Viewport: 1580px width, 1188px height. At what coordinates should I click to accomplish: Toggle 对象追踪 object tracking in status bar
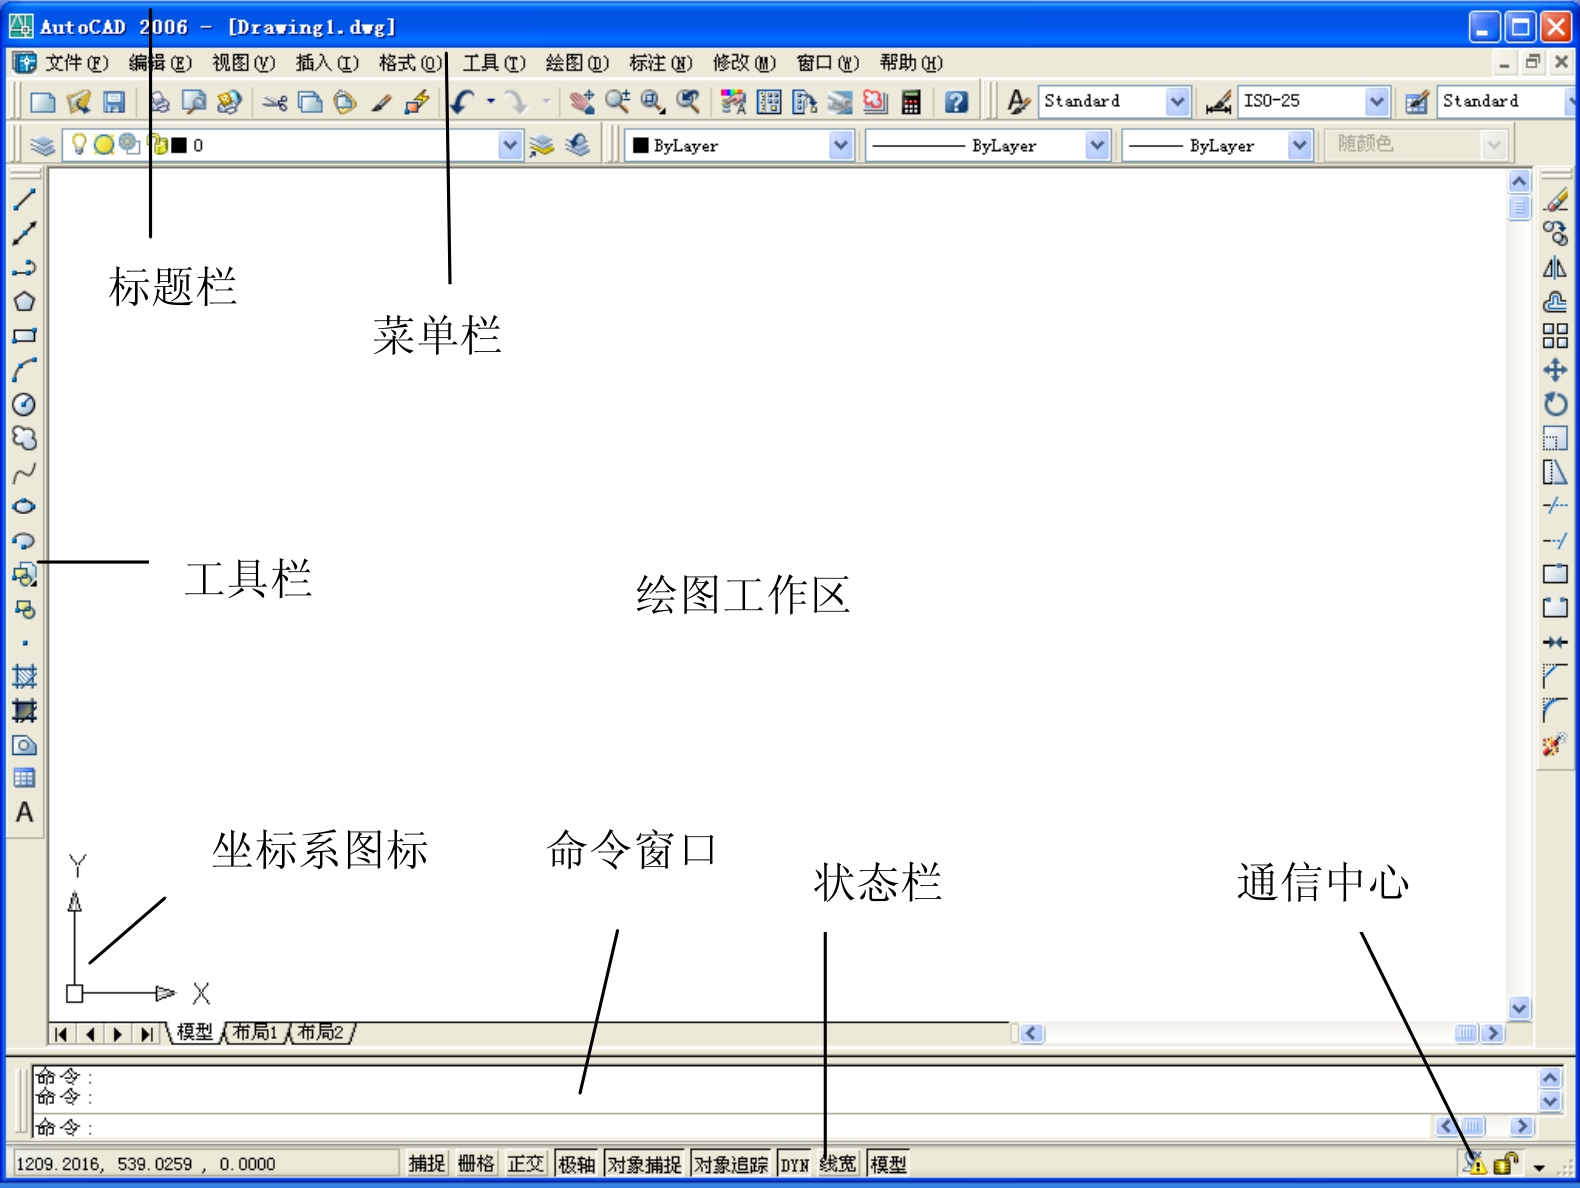(x=731, y=1163)
